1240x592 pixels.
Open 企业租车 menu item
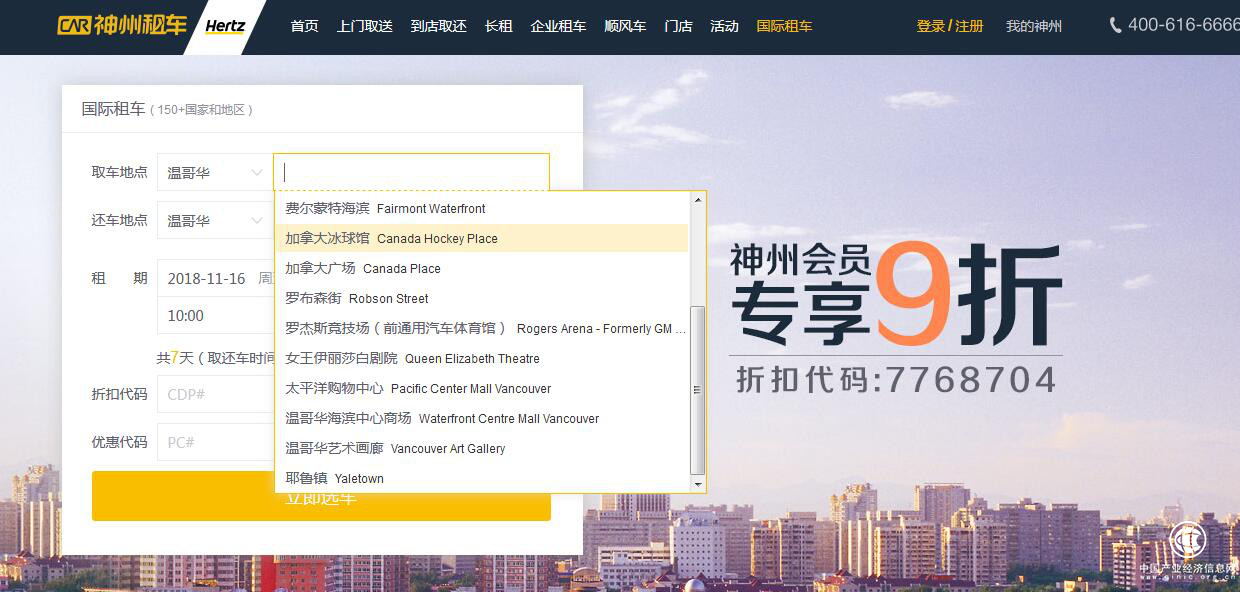pos(558,26)
